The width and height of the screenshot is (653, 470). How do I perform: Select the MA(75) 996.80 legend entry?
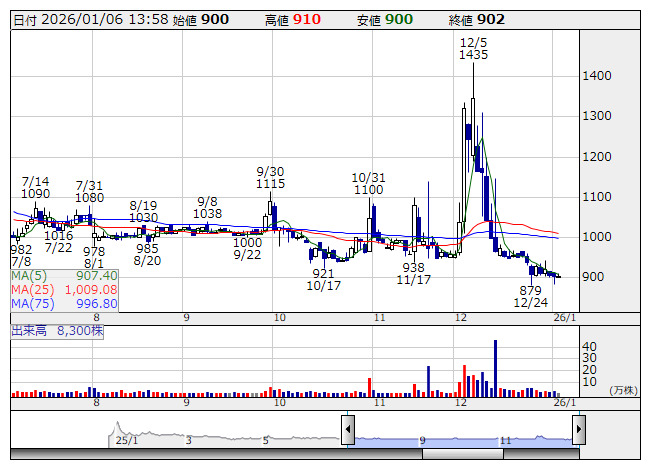coord(65,303)
